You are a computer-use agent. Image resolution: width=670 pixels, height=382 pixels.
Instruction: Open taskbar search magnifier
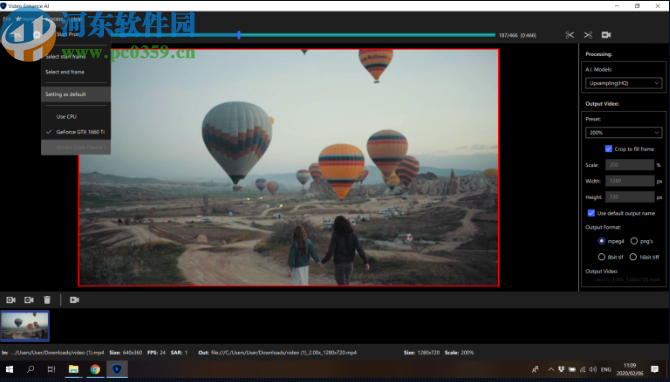[x=30, y=369]
